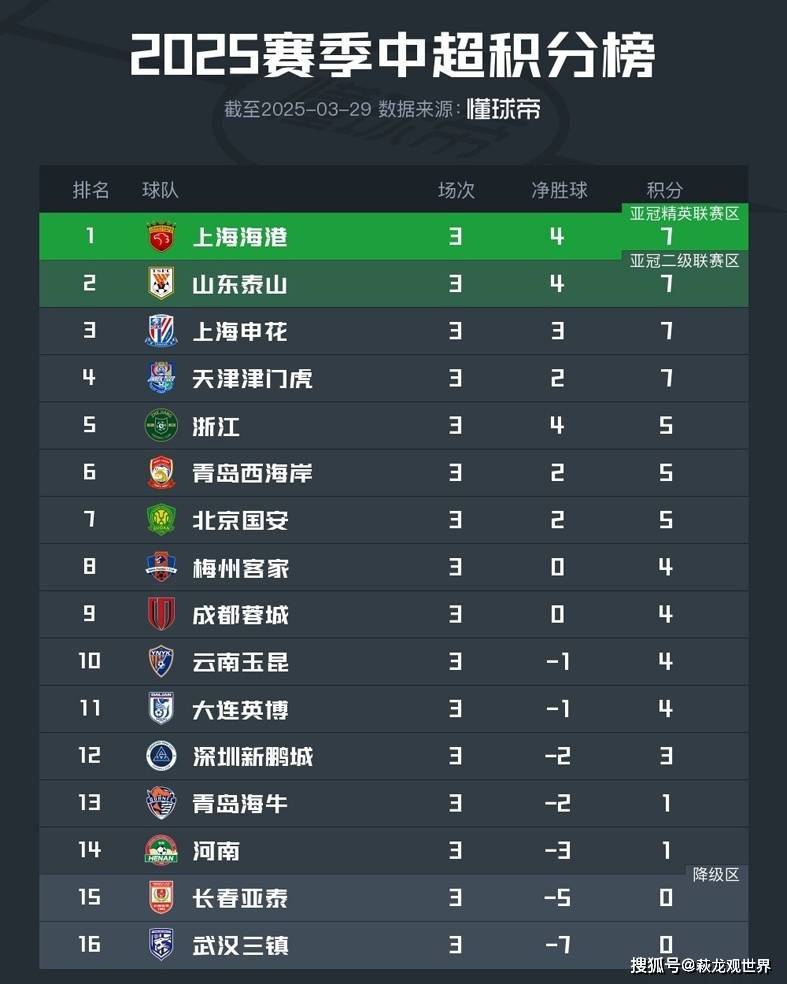Click the Shandong Taishan (山东泰山) team crest
787x984 pixels.
[161, 283]
